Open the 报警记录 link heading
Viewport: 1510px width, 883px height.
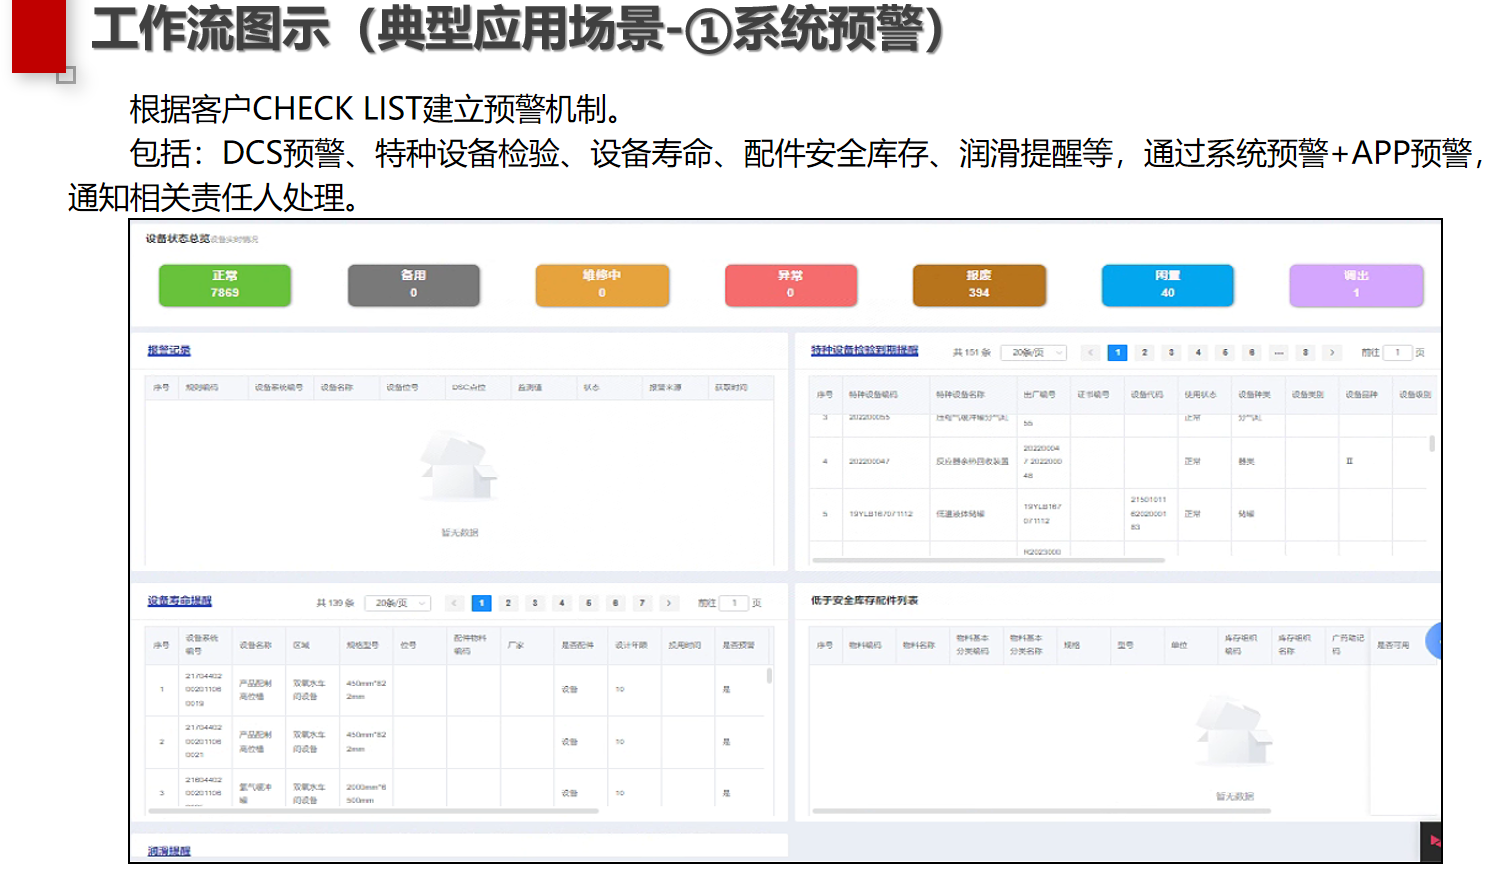coord(169,350)
